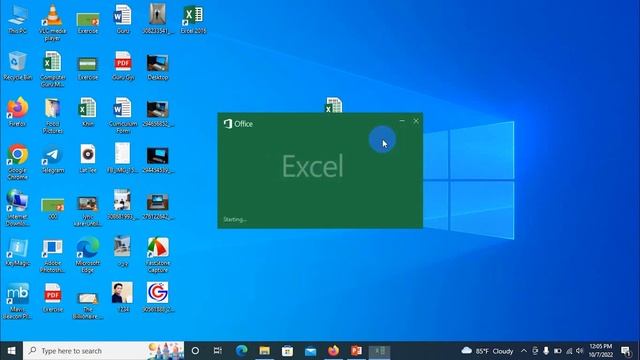The image size is (640, 360).
Task: Select the Food Pictures folder icon
Action: pos(53,116)
